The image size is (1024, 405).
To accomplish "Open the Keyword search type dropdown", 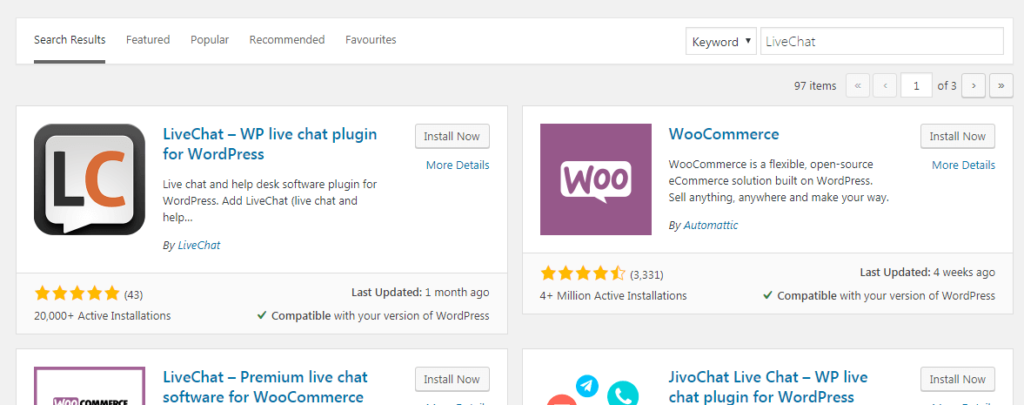I will pos(721,41).
